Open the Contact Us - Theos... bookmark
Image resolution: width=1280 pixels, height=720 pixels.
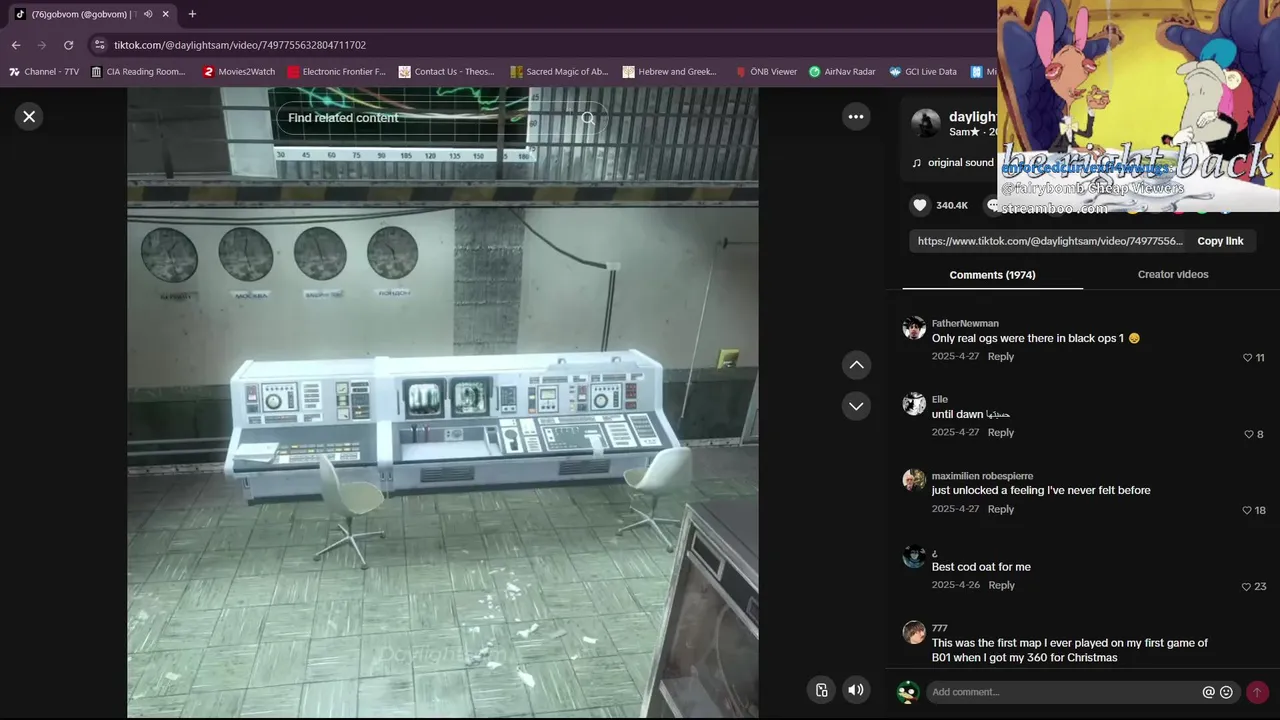click(x=446, y=72)
